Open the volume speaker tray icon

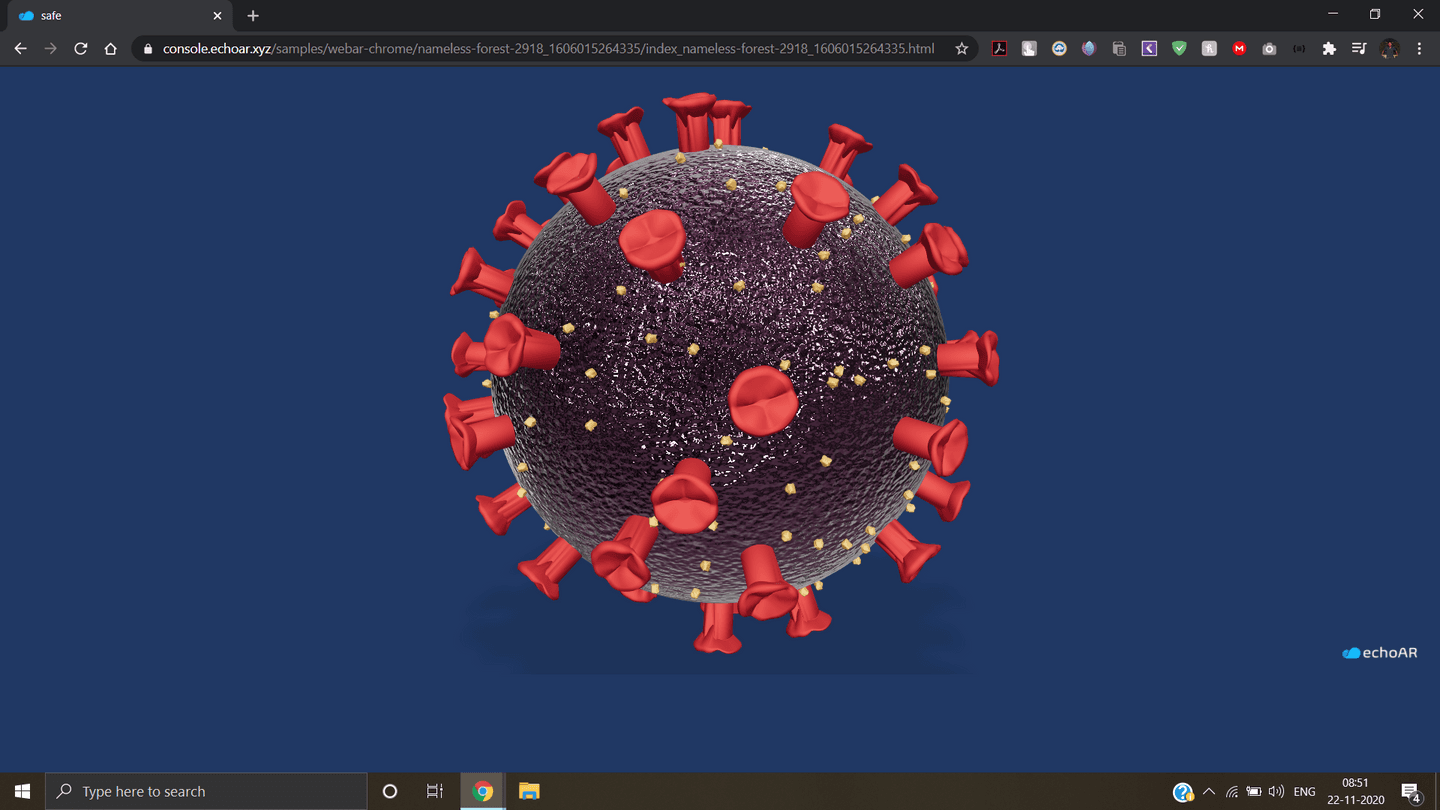point(1276,791)
